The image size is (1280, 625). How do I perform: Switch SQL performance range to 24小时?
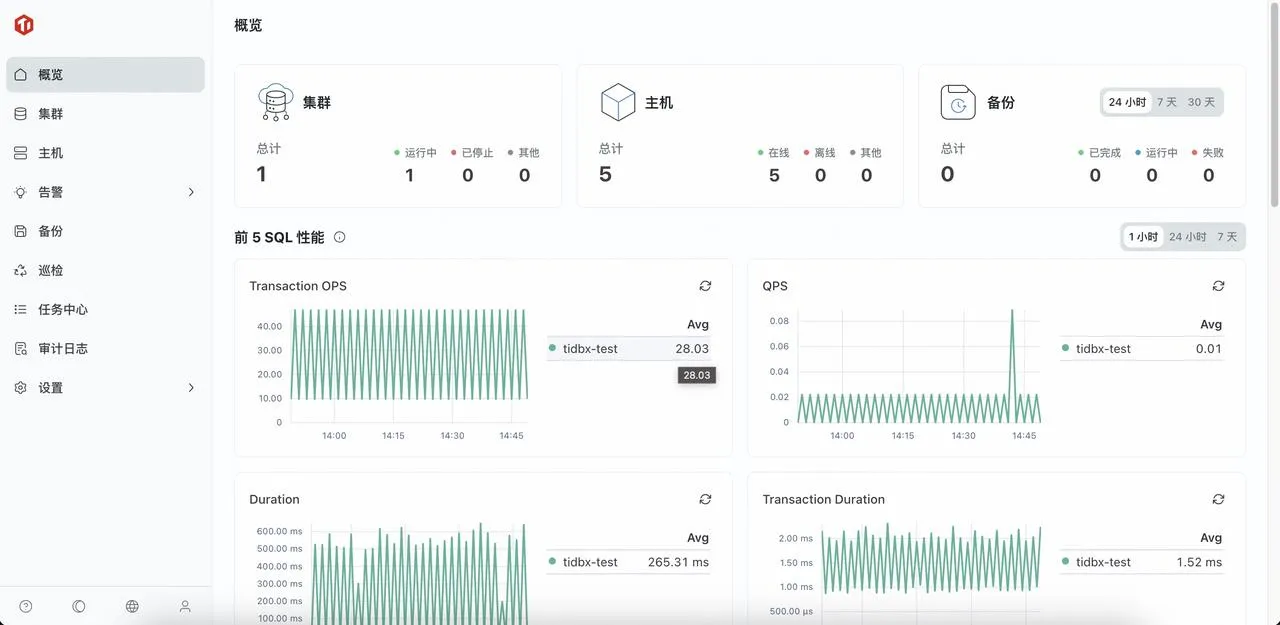pos(1188,236)
